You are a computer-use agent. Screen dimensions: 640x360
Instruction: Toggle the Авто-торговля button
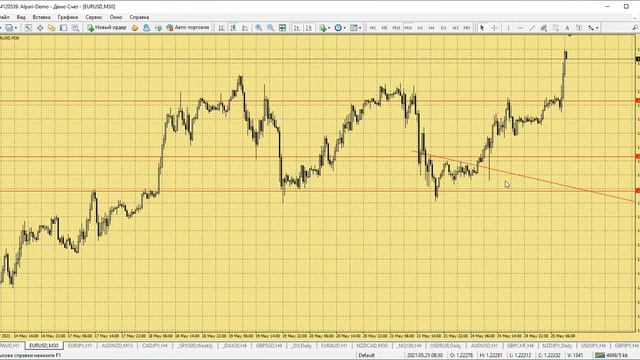tap(188, 27)
